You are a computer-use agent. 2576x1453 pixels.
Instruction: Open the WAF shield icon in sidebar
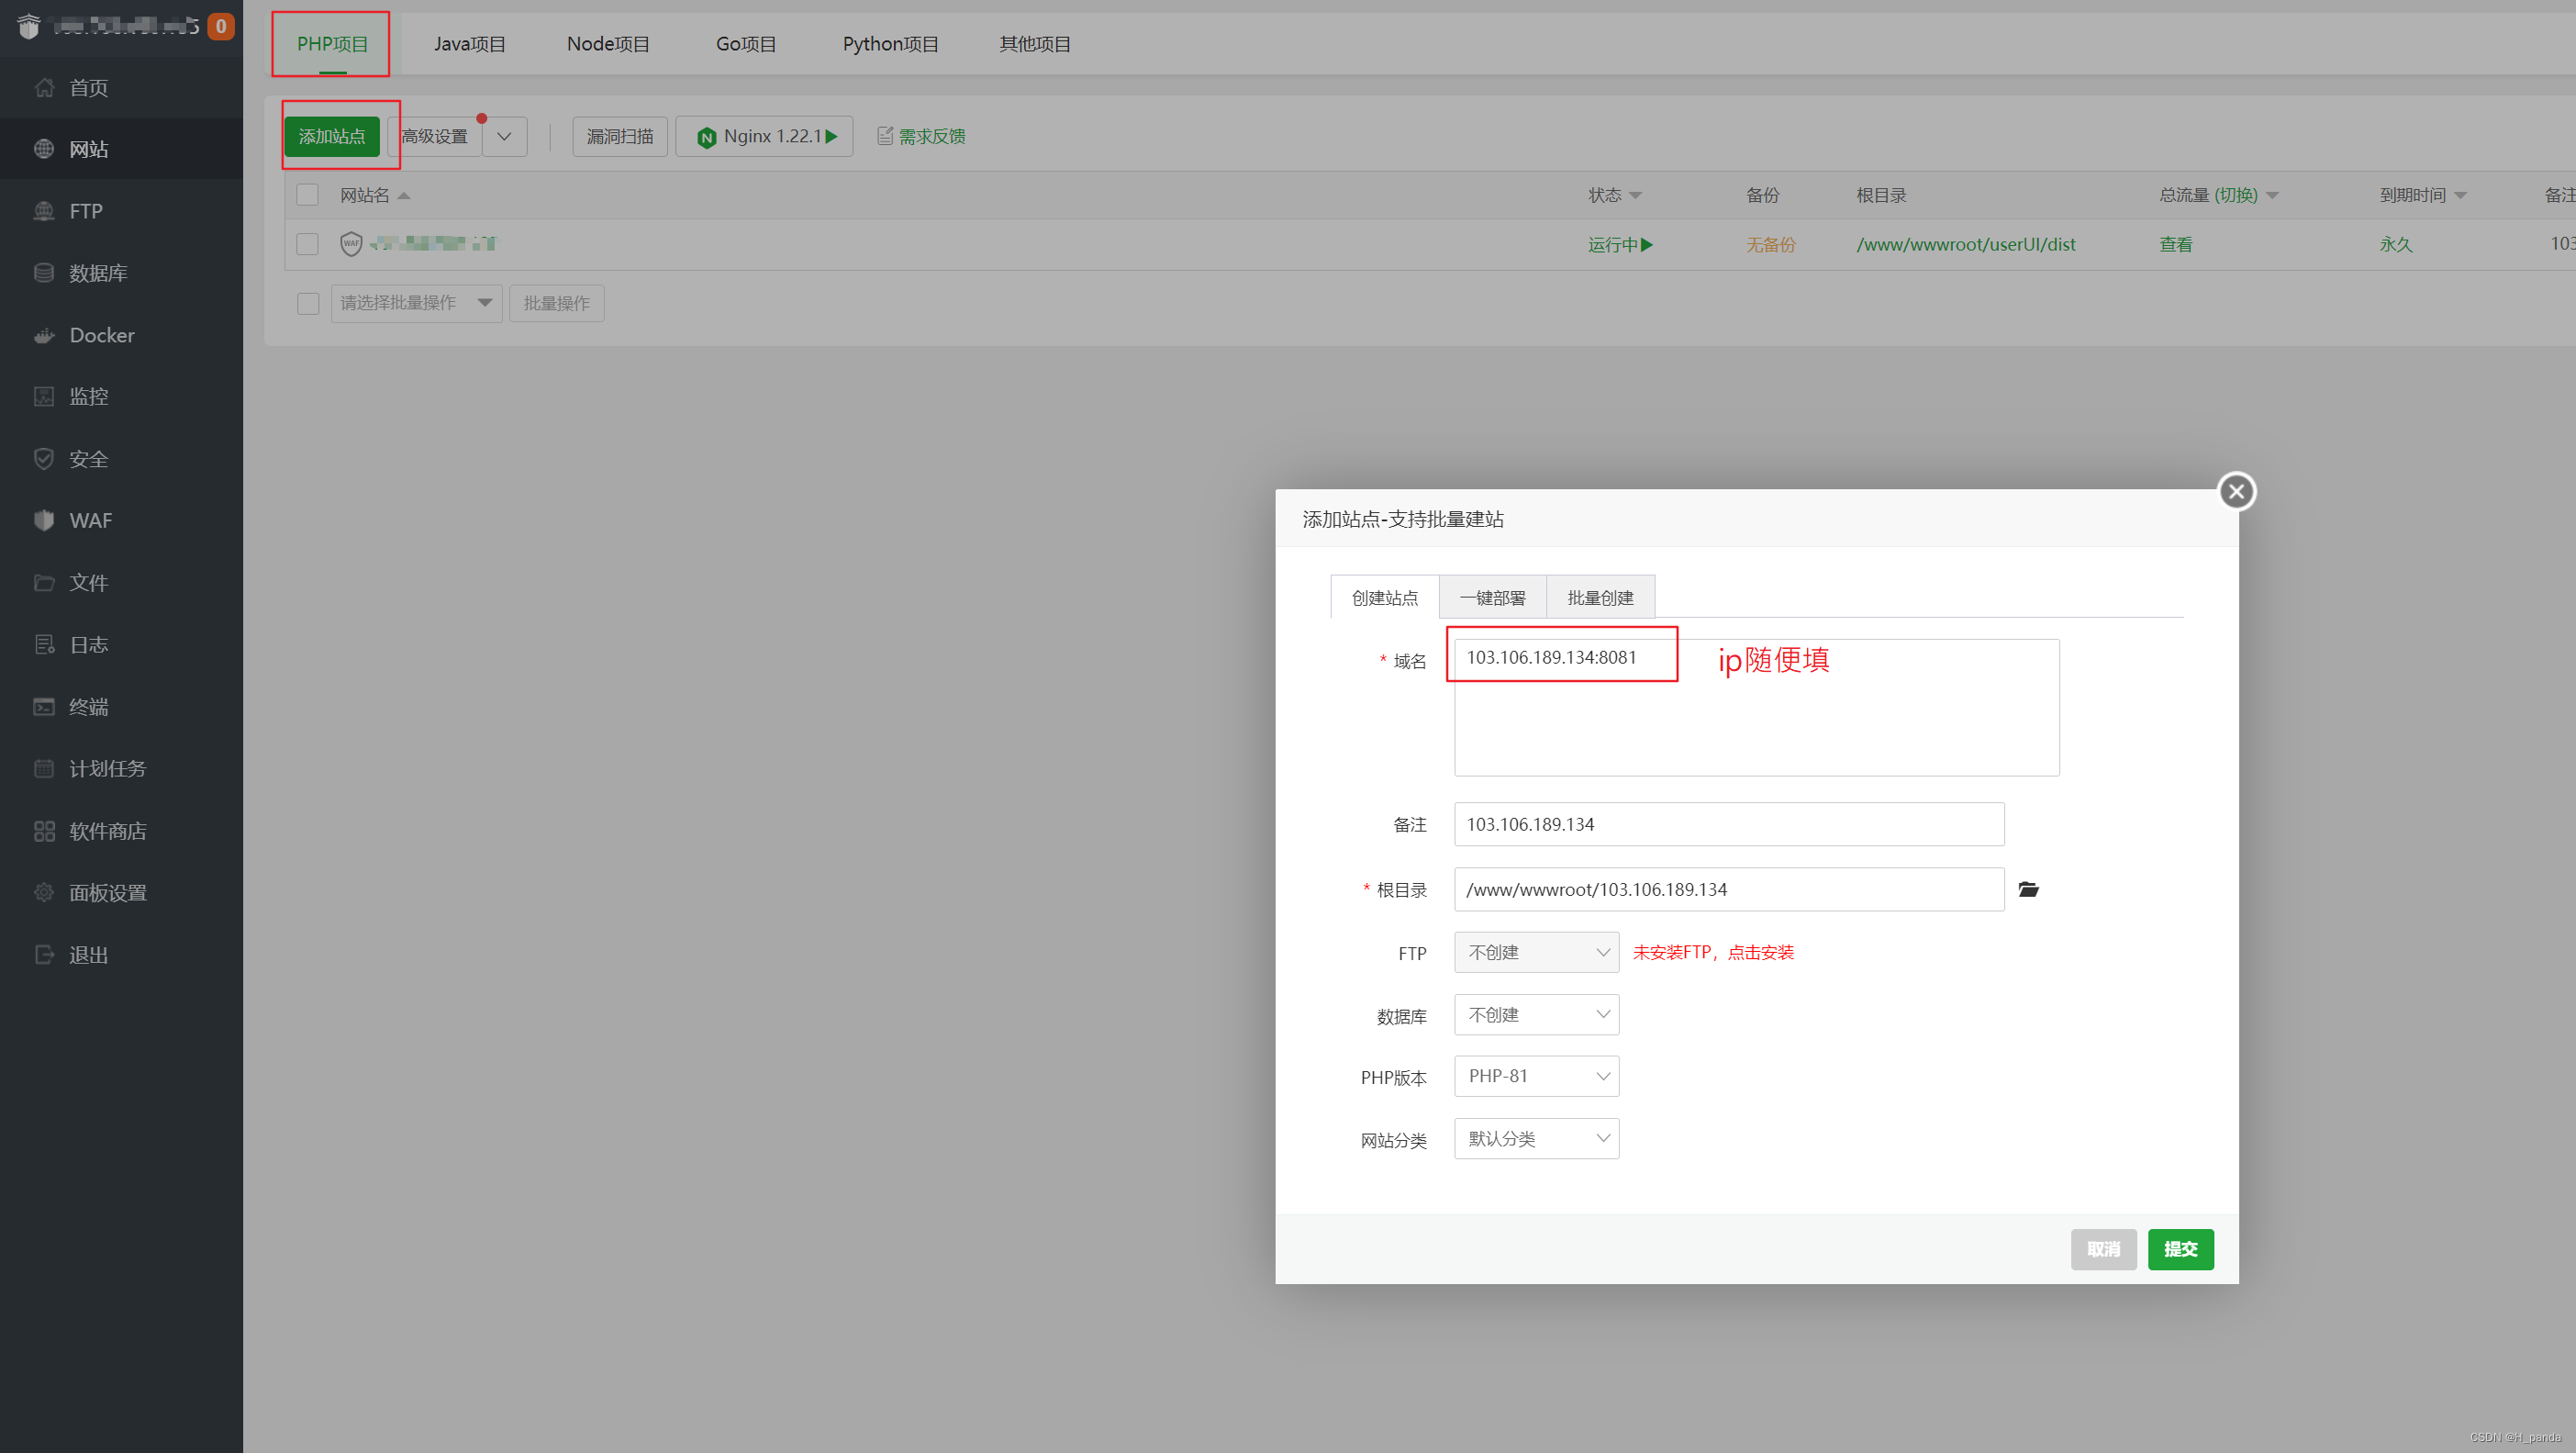43,520
